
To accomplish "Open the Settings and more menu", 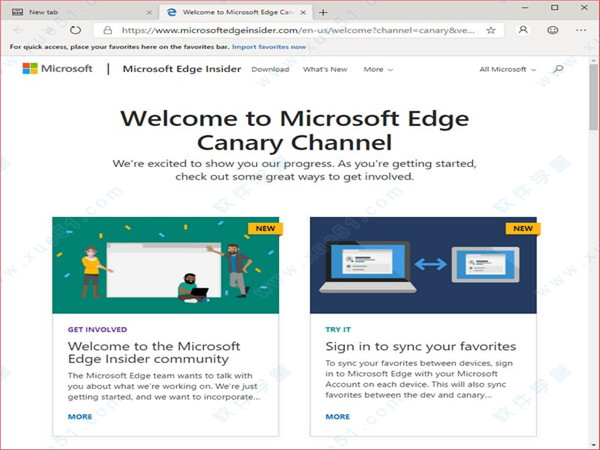I will click(x=579, y=30).
